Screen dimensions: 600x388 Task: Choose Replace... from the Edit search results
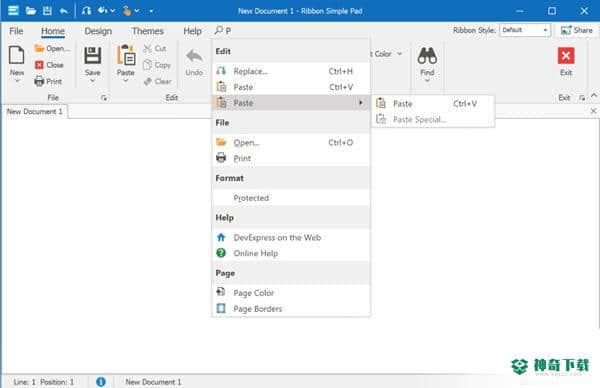(290, 71)
